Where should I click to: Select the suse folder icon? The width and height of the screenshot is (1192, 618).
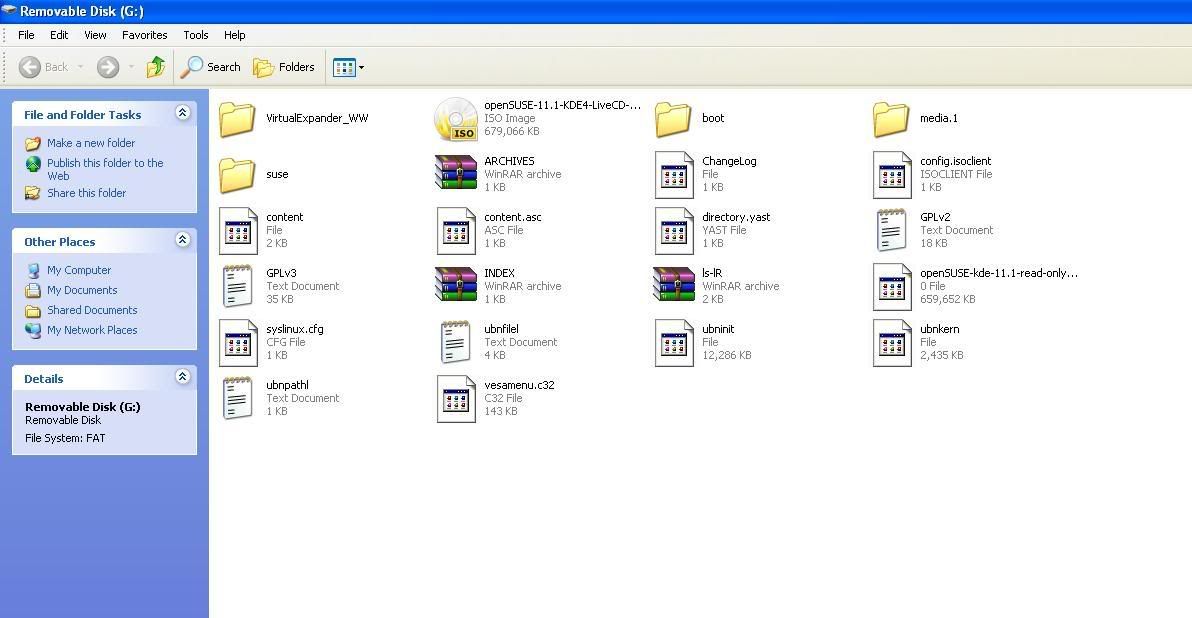(237, 176)
